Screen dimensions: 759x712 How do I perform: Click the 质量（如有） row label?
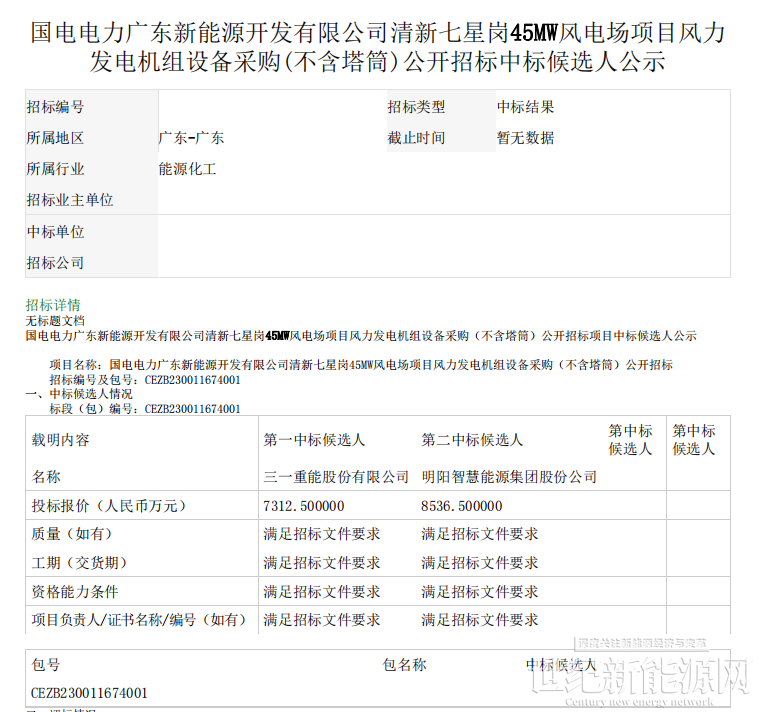tap(72, 534)
